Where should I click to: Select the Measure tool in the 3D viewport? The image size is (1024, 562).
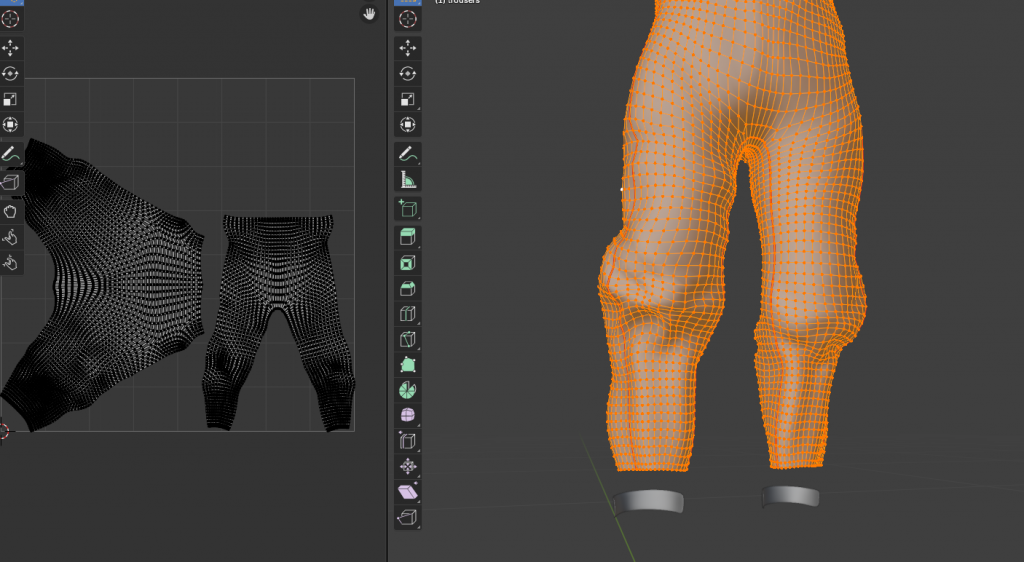click(x=408, y=180)
